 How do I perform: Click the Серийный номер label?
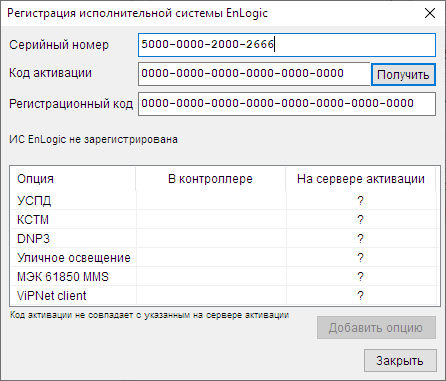click(x=59, y=45)
